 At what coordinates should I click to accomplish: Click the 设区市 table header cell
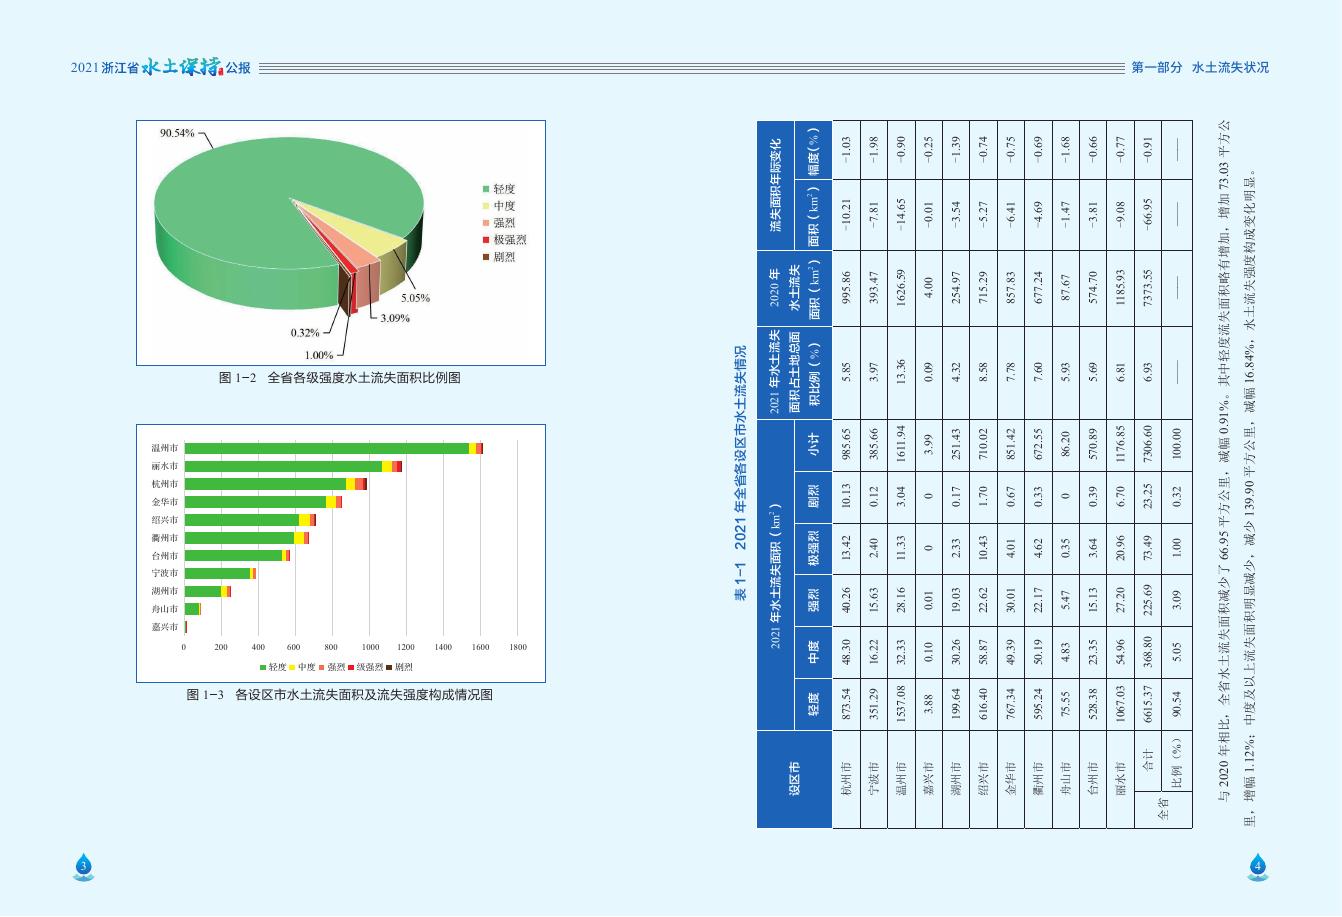coord(794,779)
